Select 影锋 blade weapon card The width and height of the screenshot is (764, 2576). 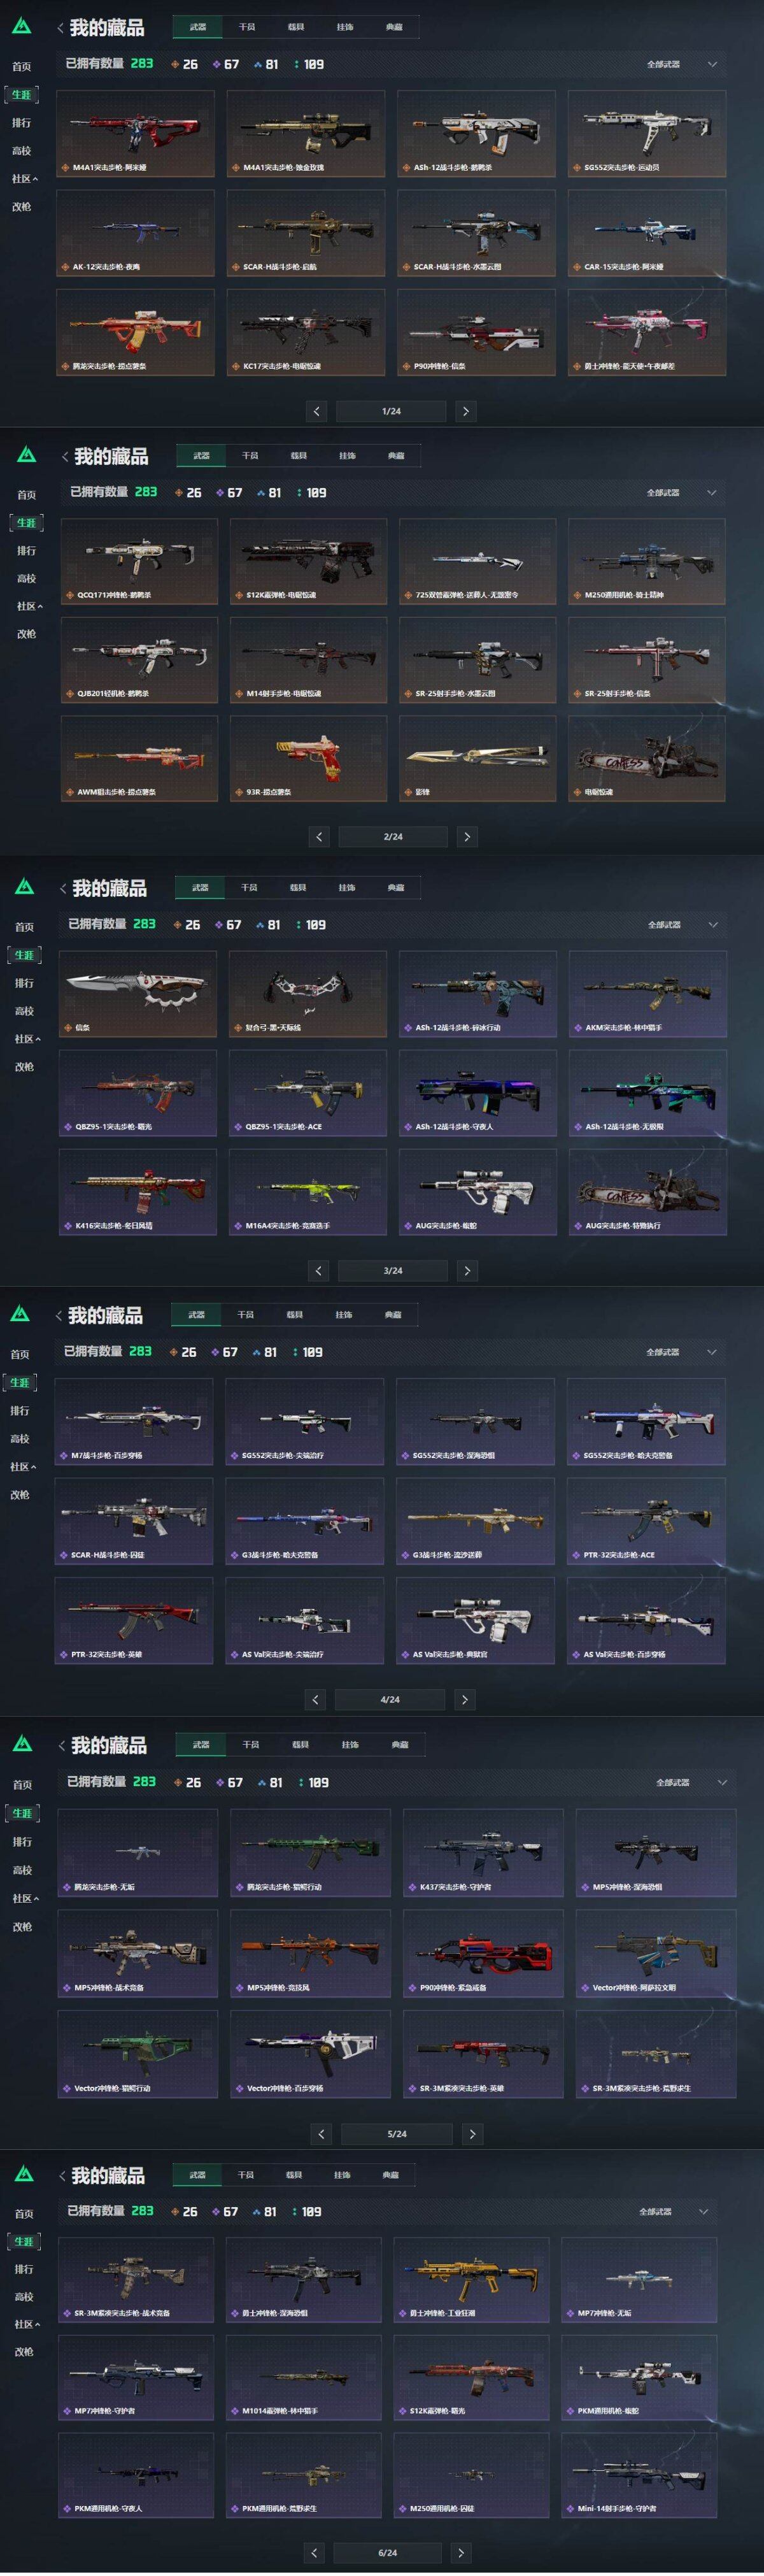(478, 758)
